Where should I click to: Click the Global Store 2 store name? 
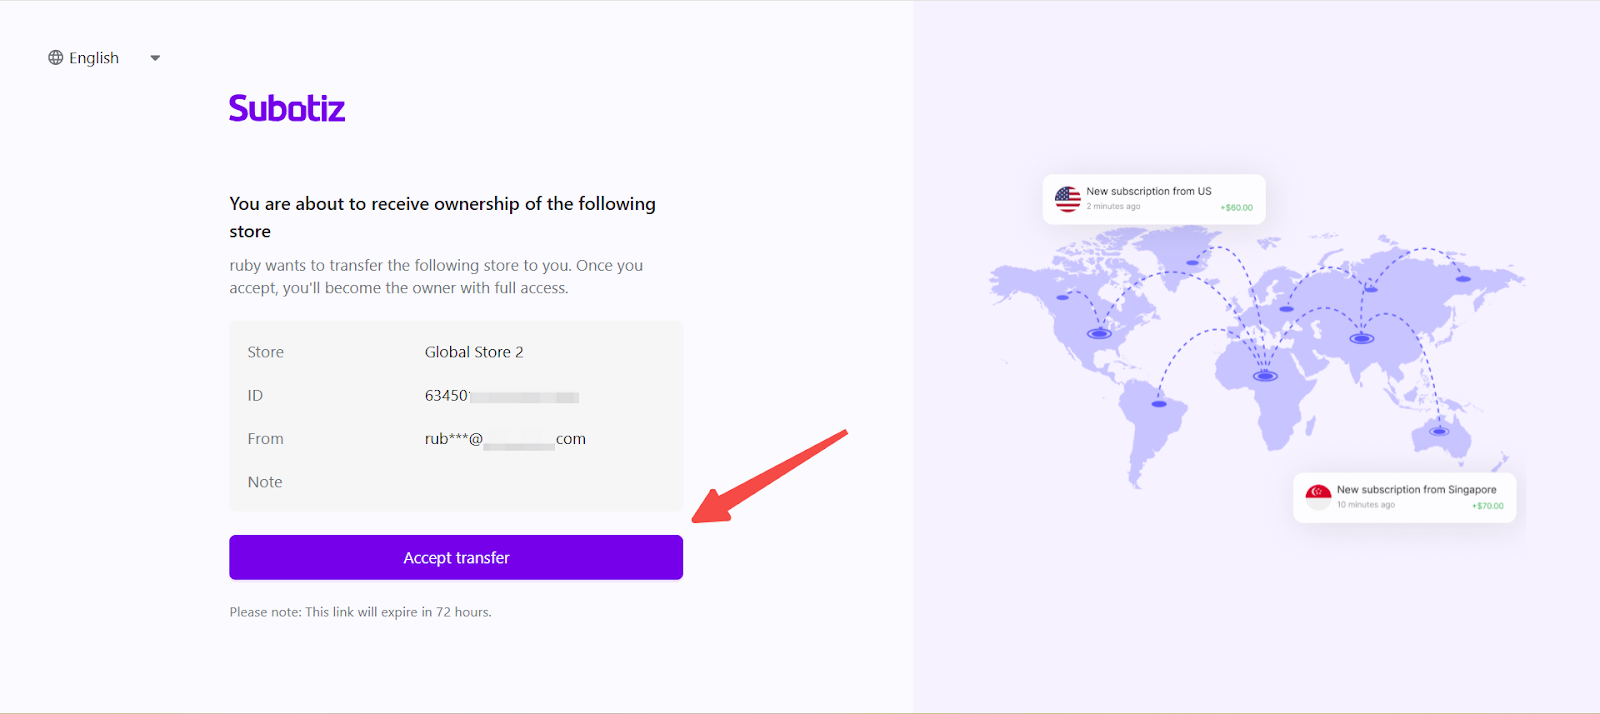click(474, 352)
